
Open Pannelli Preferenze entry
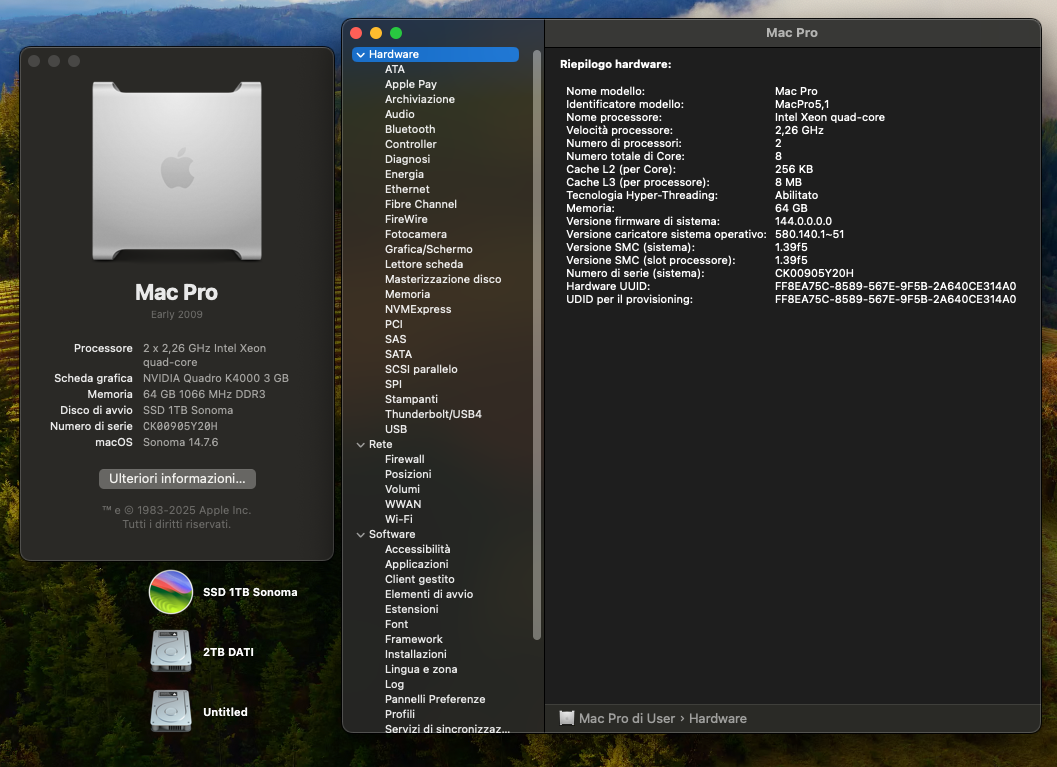tap(435, 699)
